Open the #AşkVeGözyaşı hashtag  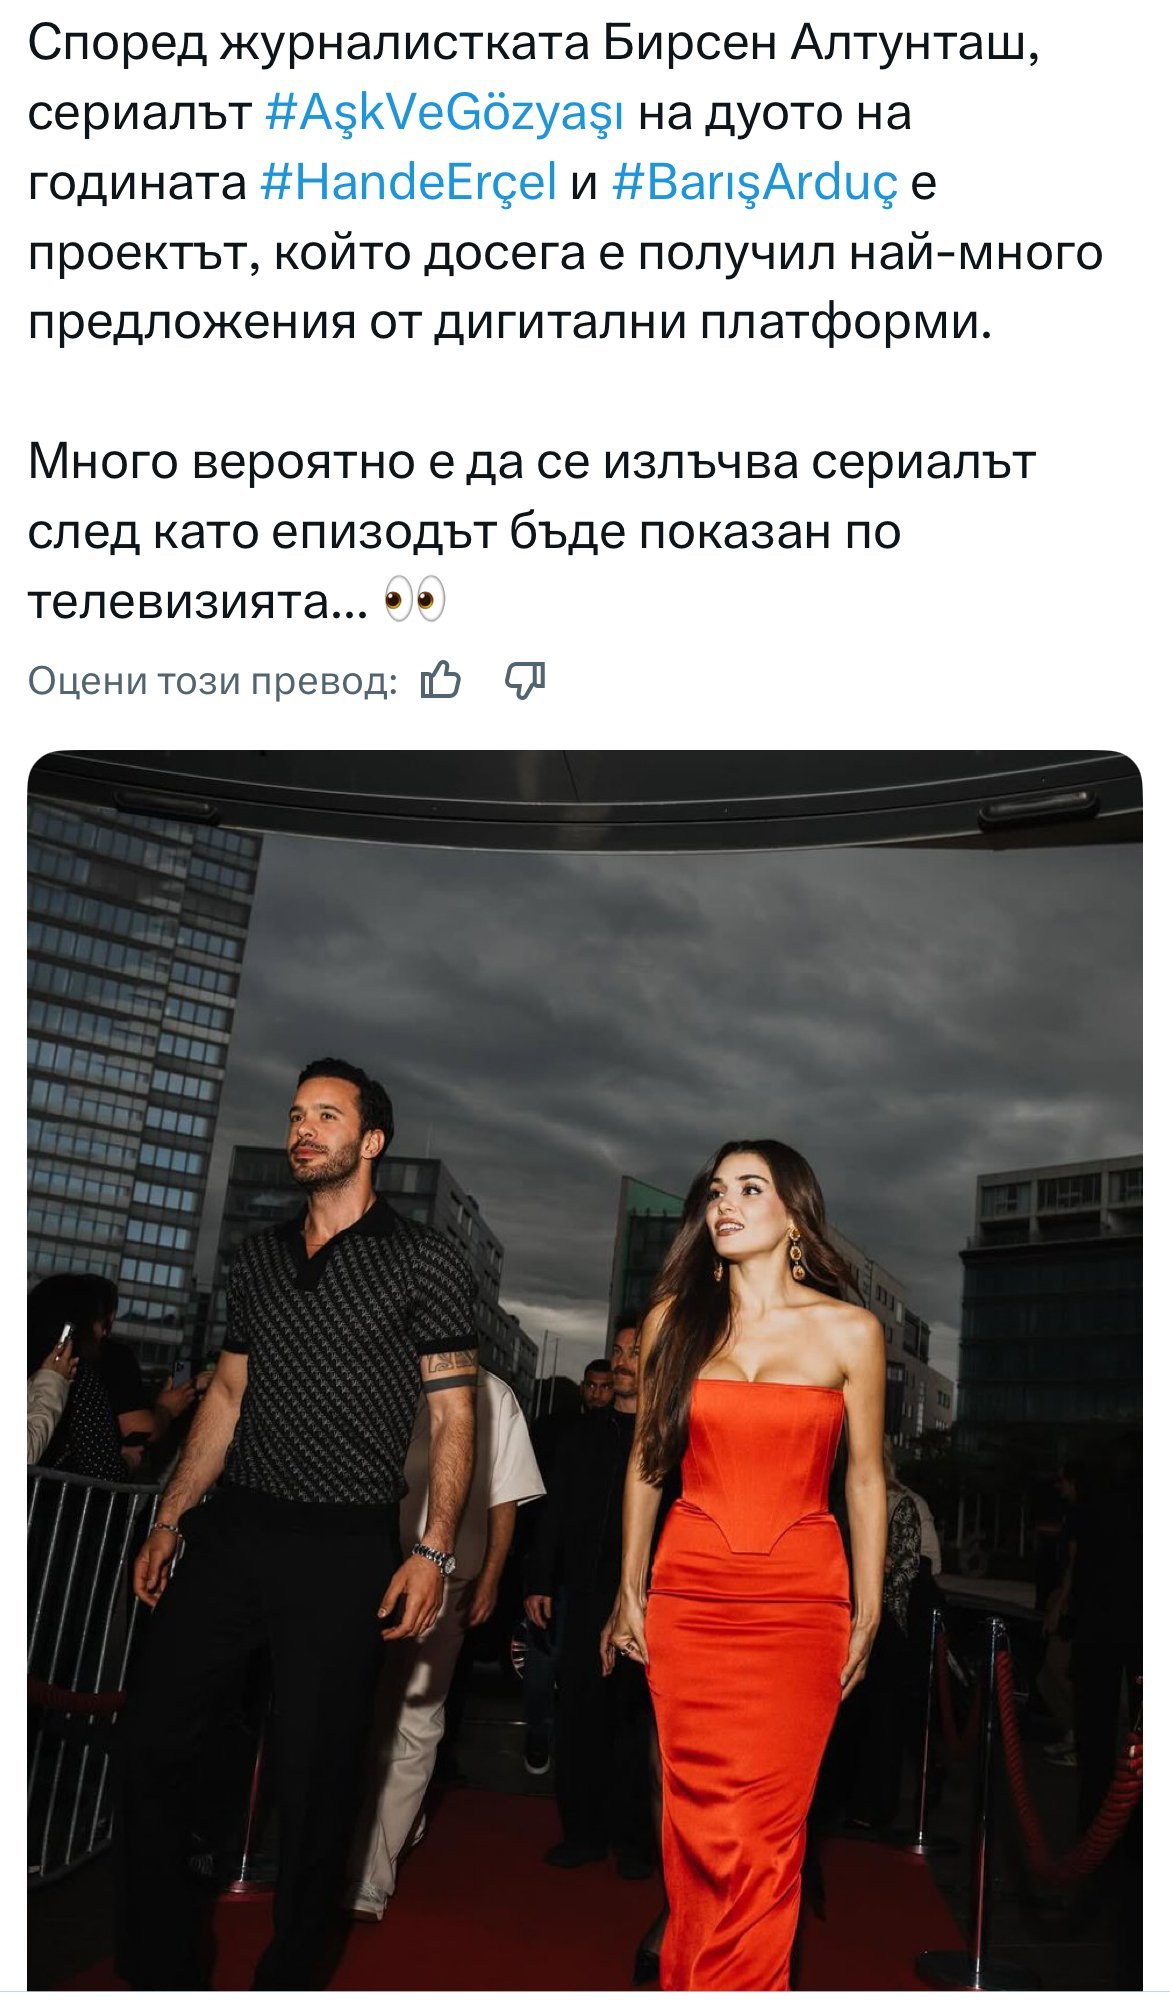(x=445, y=113)
